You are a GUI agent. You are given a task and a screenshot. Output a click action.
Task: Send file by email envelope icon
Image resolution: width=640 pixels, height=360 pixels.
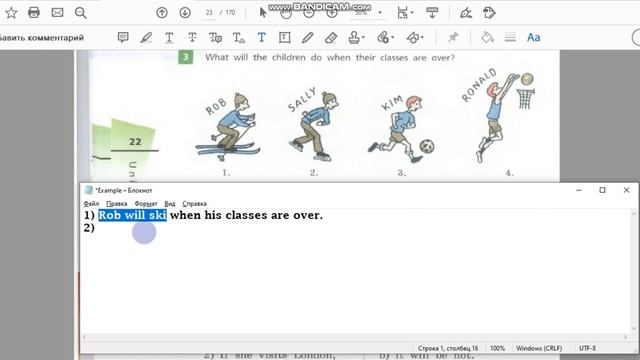click(57, 13)
